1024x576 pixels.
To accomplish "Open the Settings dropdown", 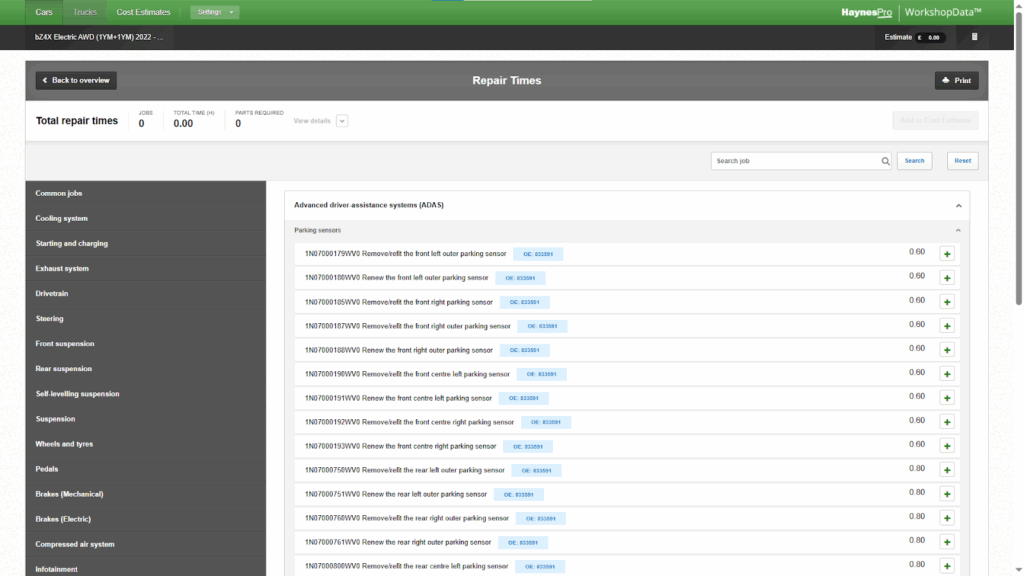I will (215, 12).
